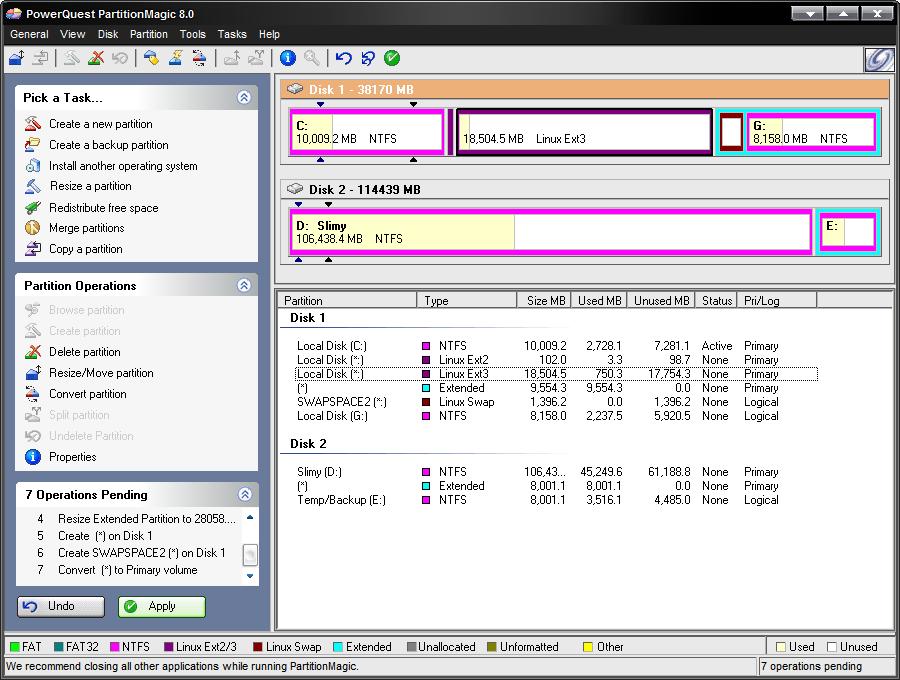This screenshot has height=680, width=900.
Task: Collapse the Pick a Task panel
Action: [244, 98]
